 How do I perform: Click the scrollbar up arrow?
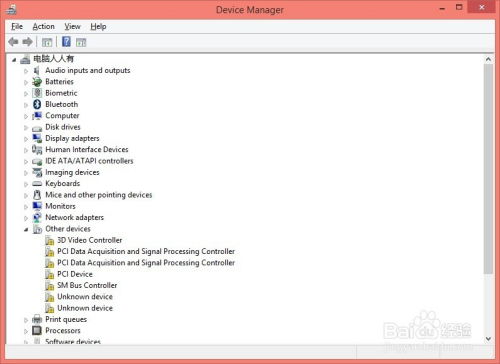(488, 59)
